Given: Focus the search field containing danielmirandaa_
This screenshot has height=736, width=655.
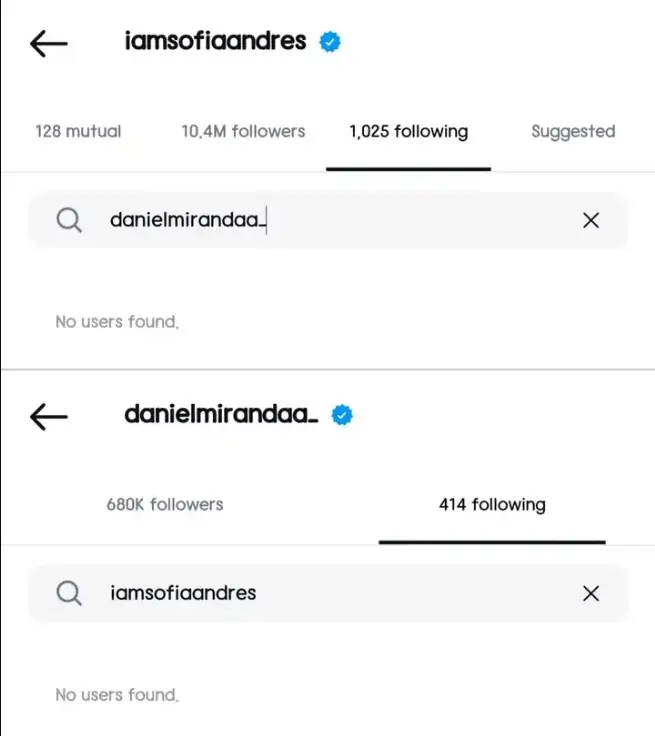Looking at the screenshot, I should pos(328,220).
